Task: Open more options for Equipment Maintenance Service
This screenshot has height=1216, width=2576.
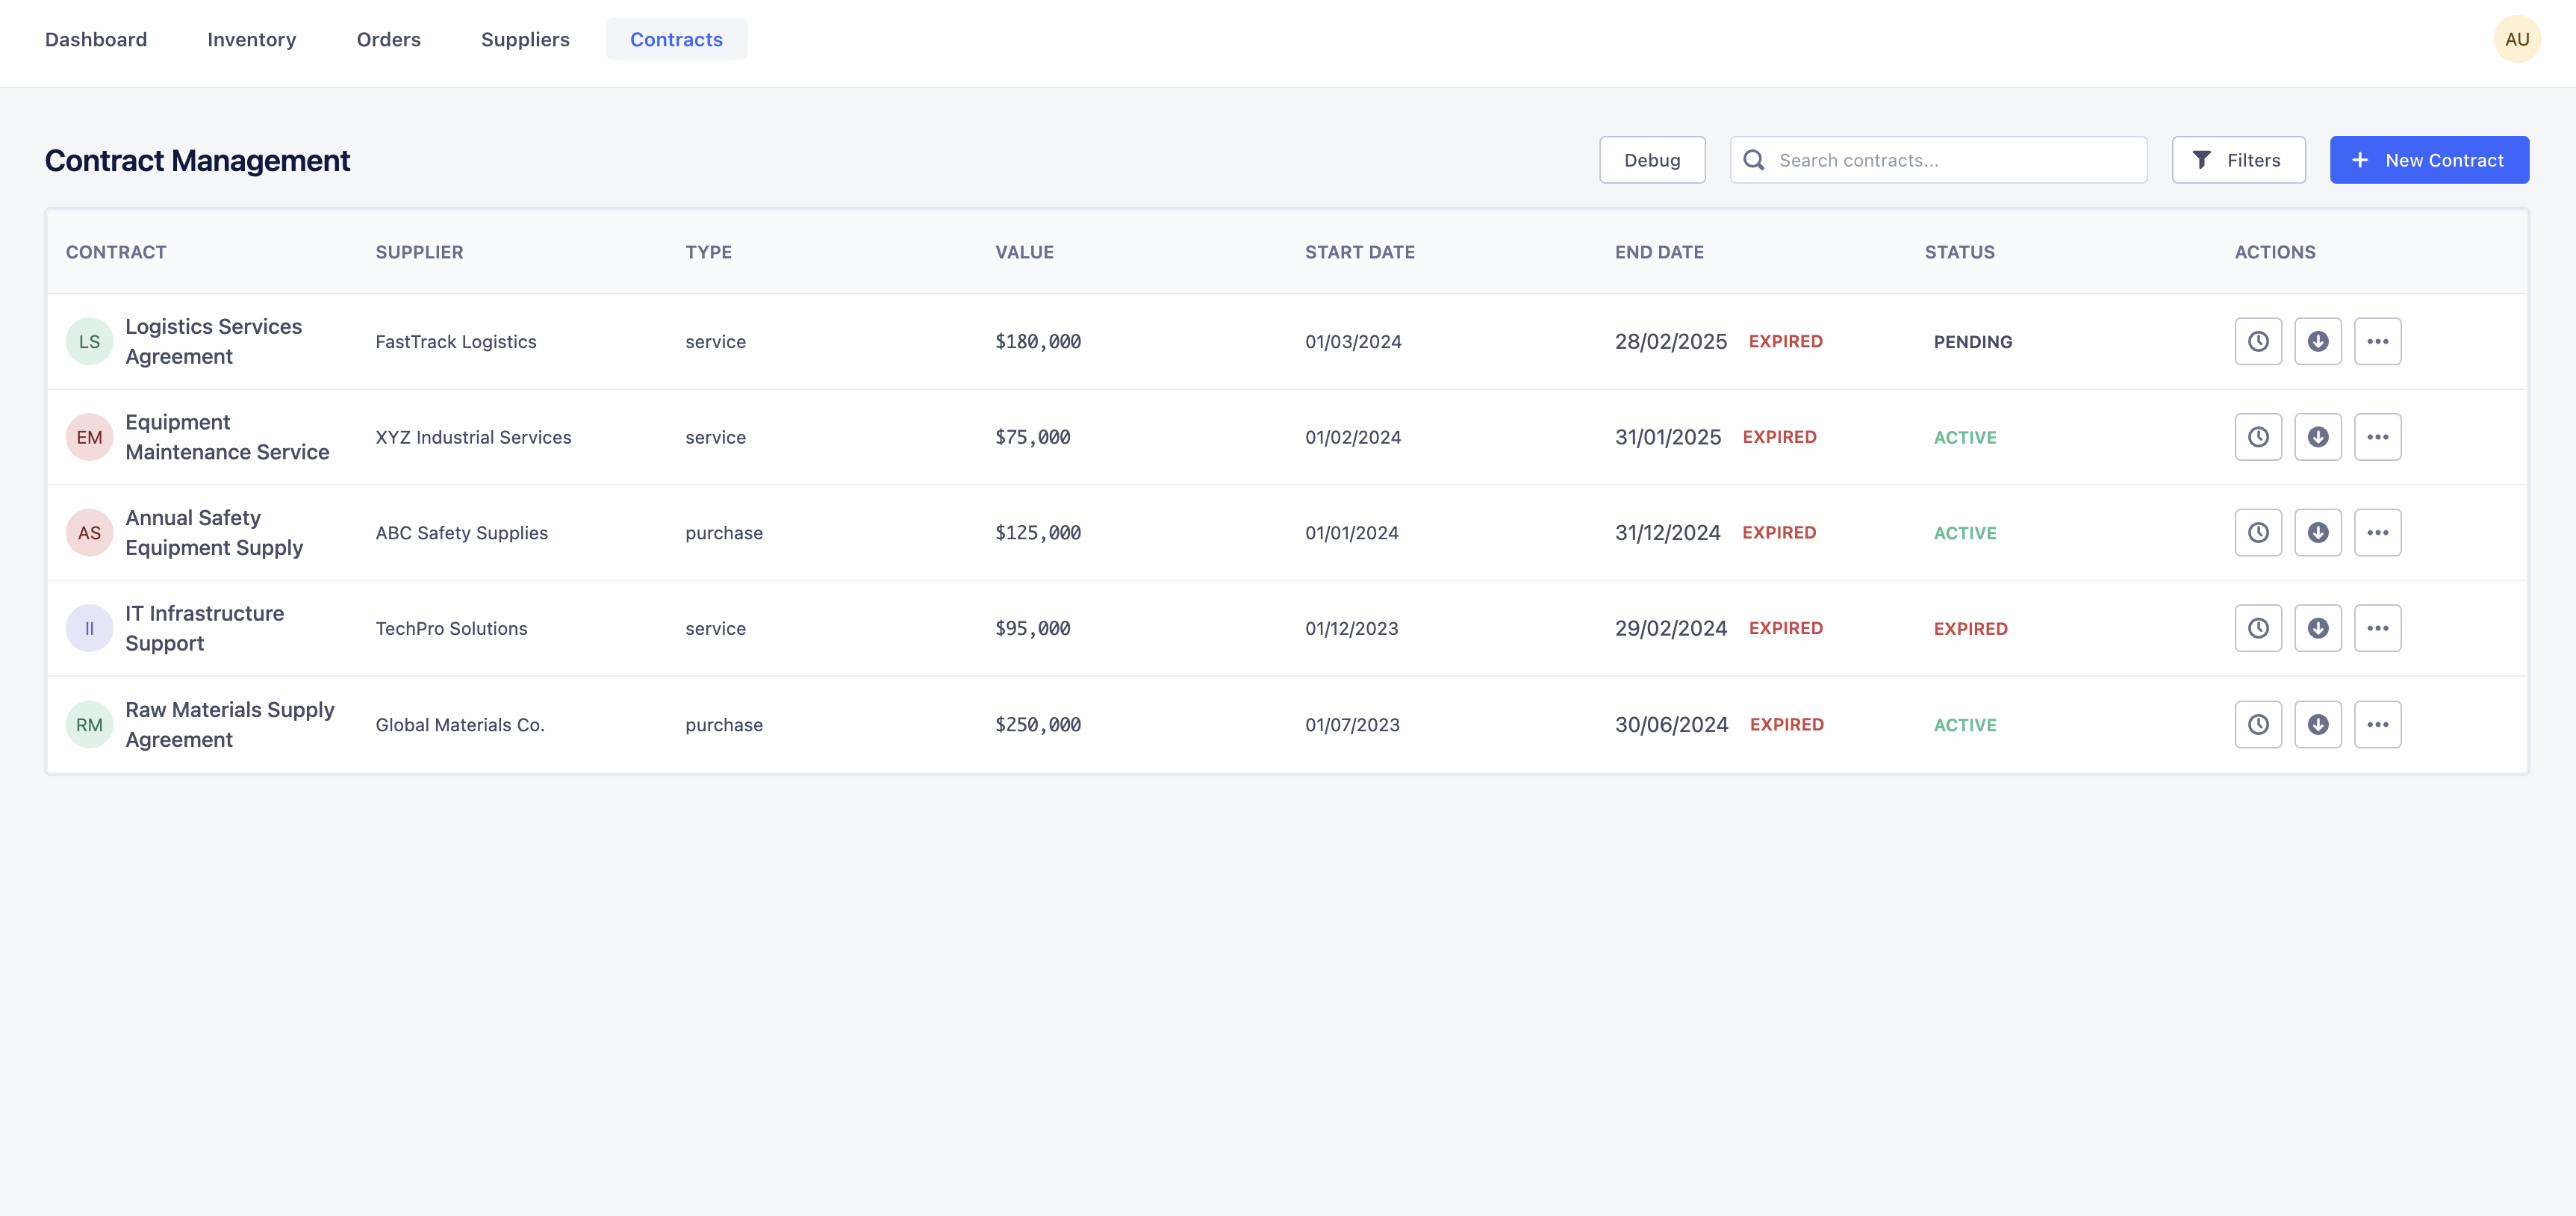Action: coord(2377,437)
